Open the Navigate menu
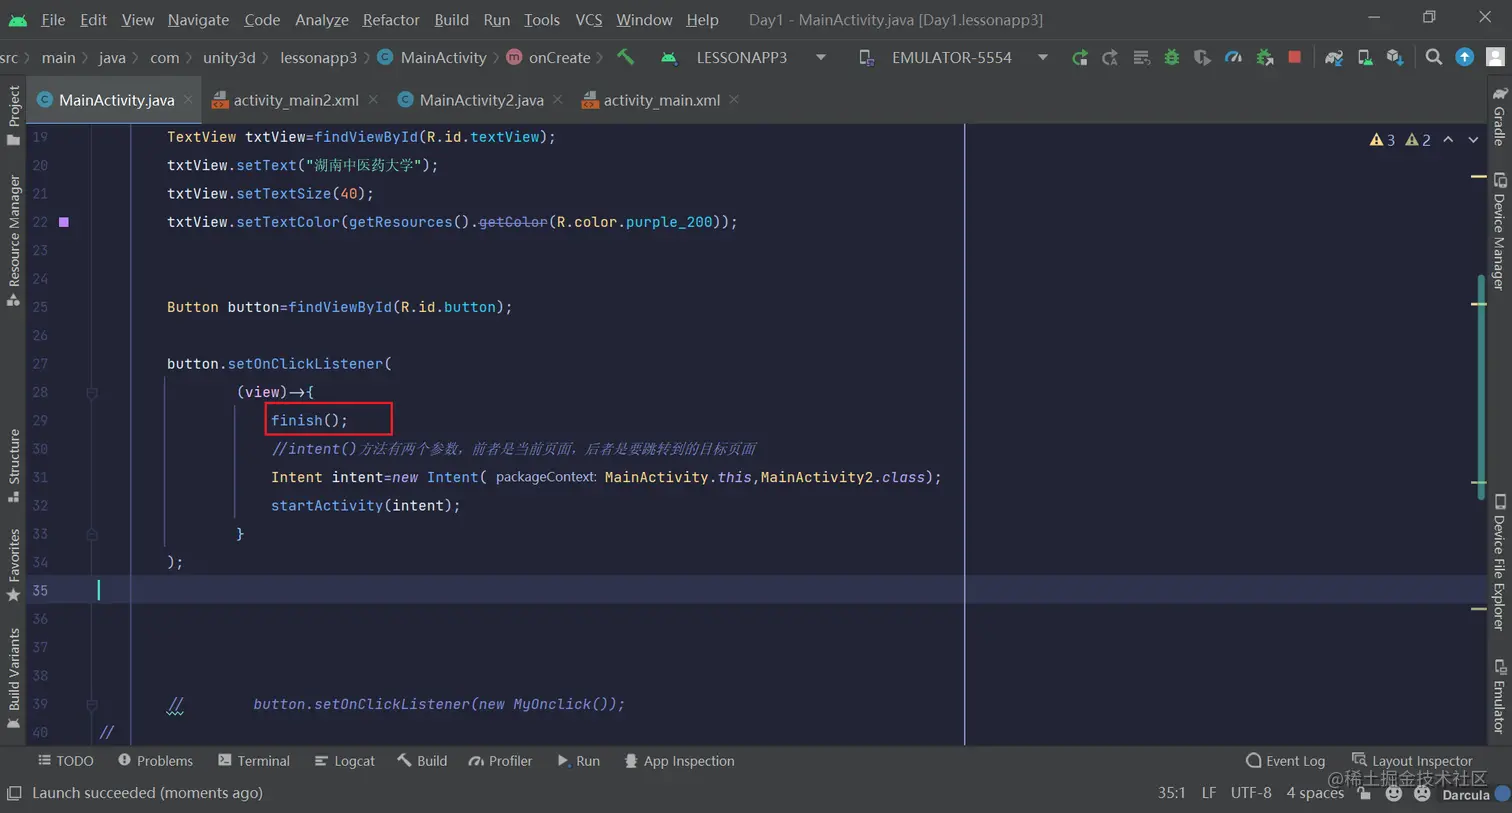Viewport: 1512px width, 813px height. pos(198,20)
